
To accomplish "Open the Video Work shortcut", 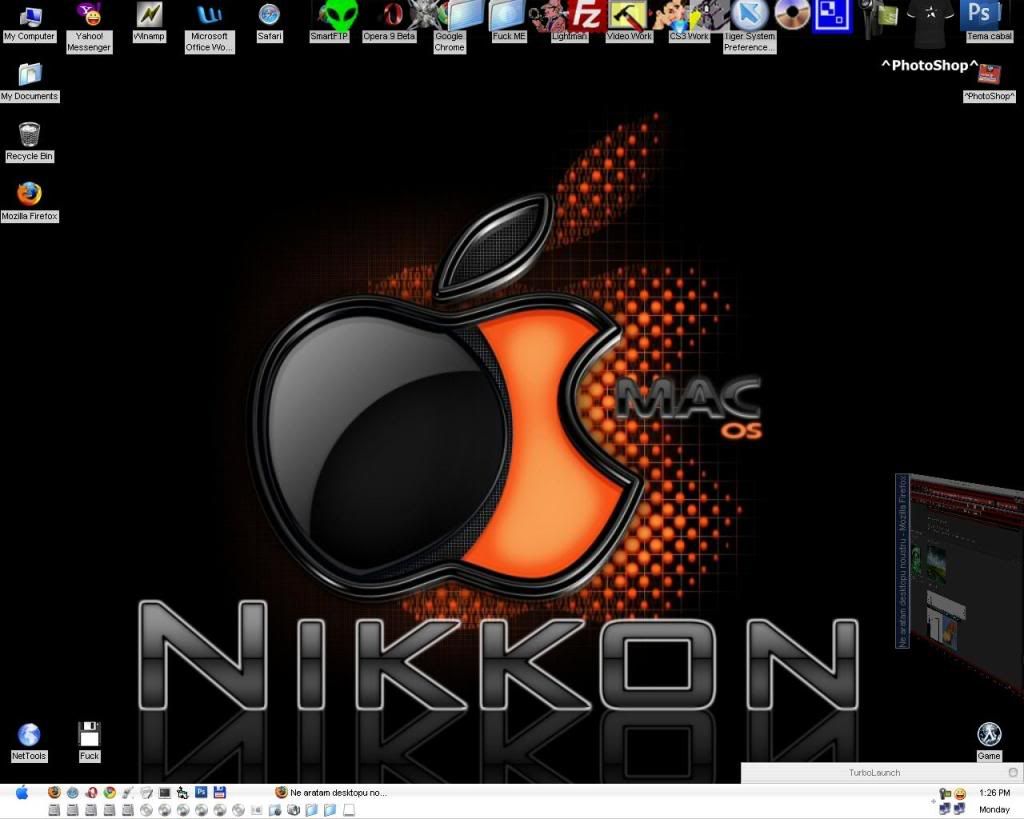I will [x=629, y=23].
